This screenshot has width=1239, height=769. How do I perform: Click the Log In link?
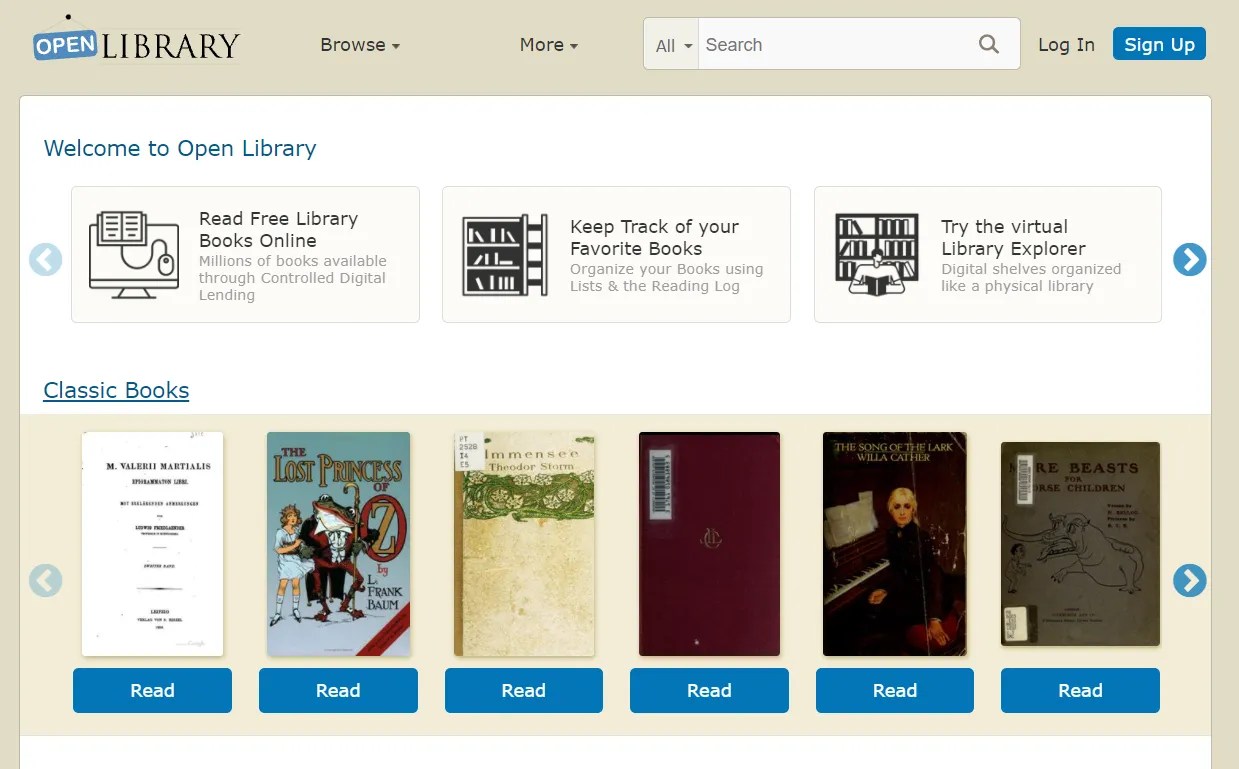(x=1066, y=45)
